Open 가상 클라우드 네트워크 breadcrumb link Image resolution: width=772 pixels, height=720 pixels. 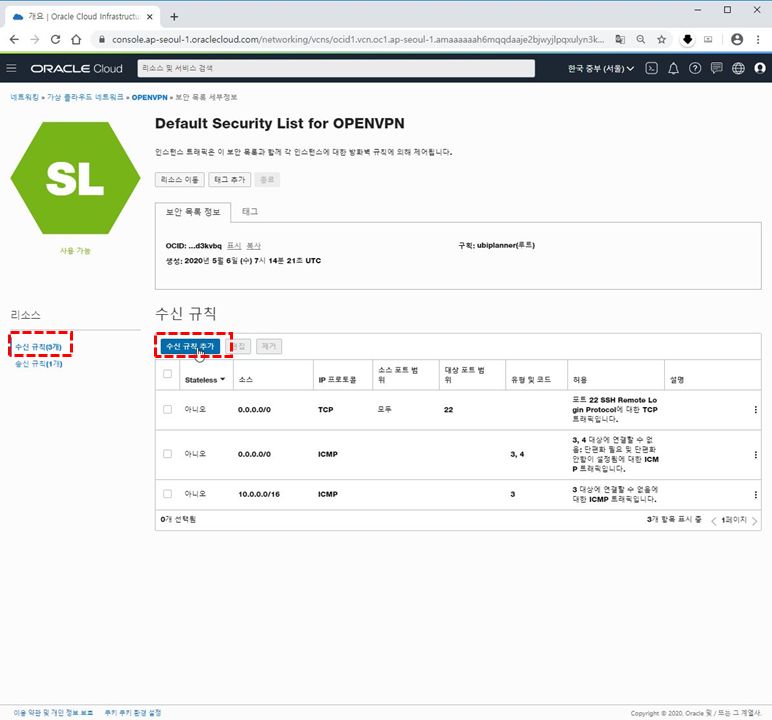tap(85, 98)
